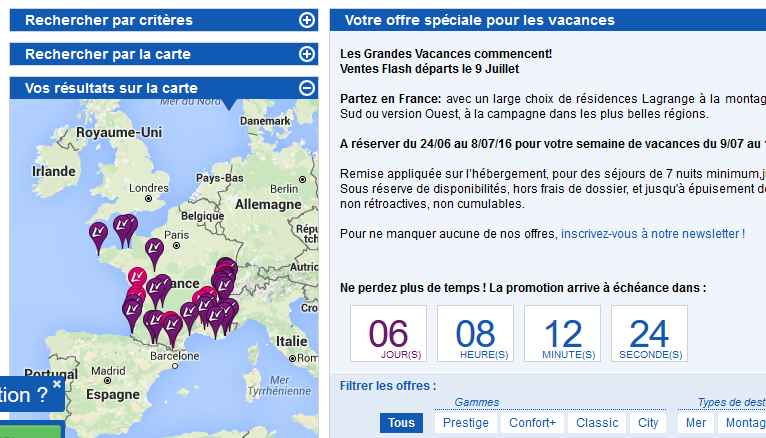Open the newsletter signup link
The image size is (766, 438).
point(652,233)
